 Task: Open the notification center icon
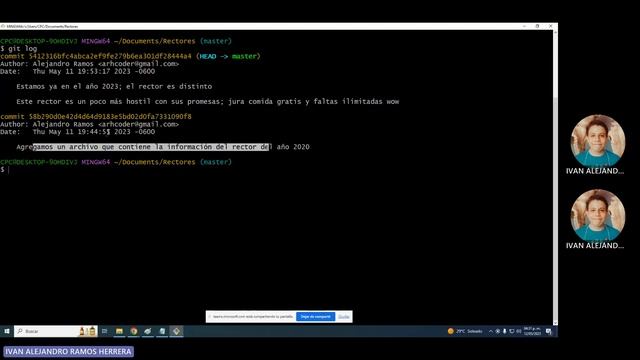(549, 331)
